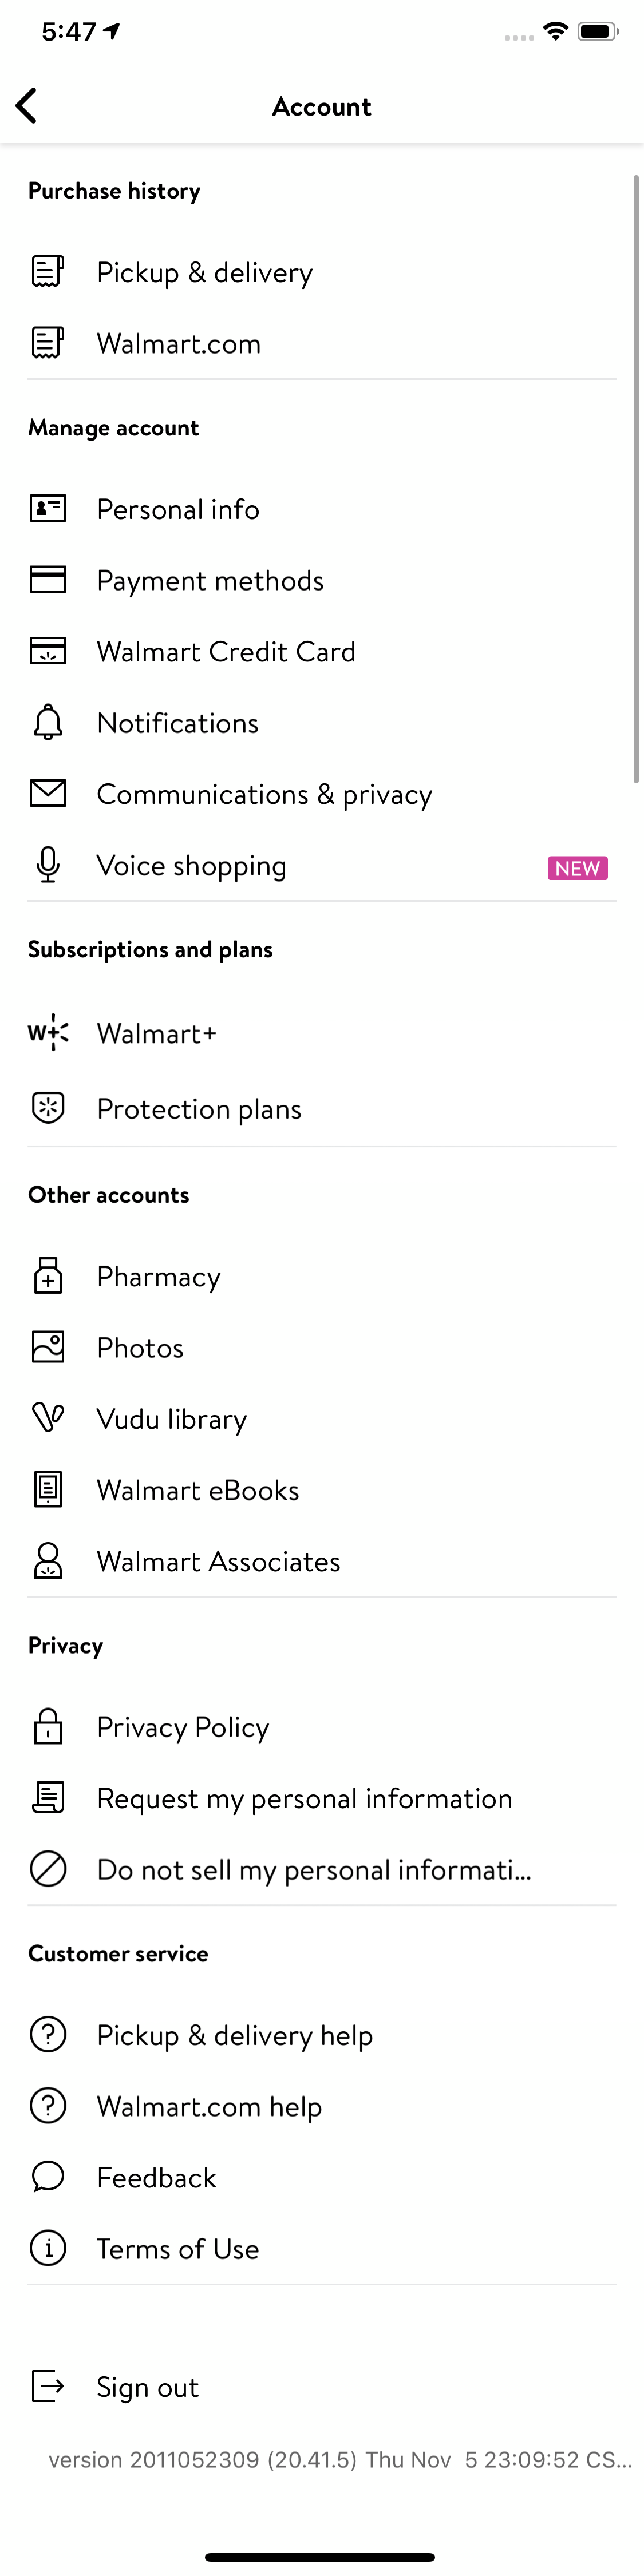
Task: Open Terms of Use
Action: click(x=178, y=2249)
